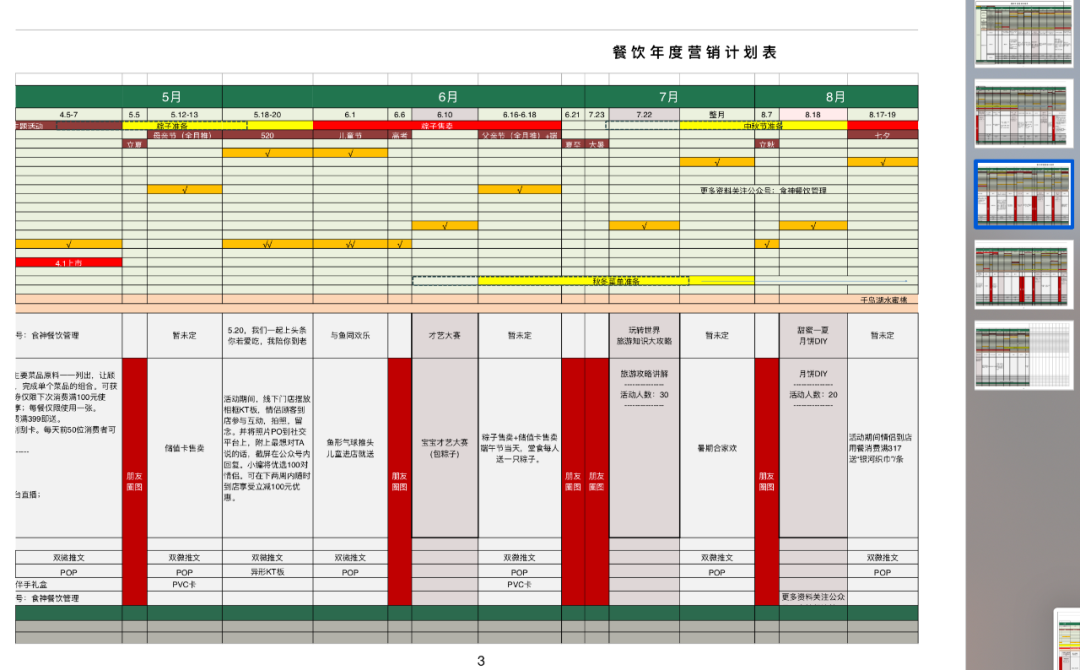Click the title 餐饮年度营销计划表
Screen dimensions: 1080x670
pos(694,52)
